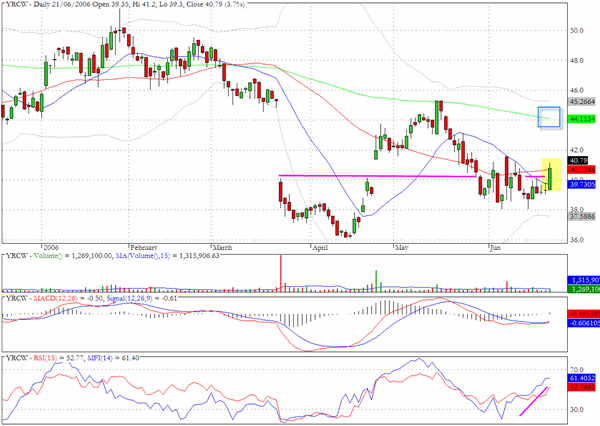The width and height of the screenshot is (600, 426).
Task: Click the red 40.7245 moving average value
Action: [x=582, y=169]
